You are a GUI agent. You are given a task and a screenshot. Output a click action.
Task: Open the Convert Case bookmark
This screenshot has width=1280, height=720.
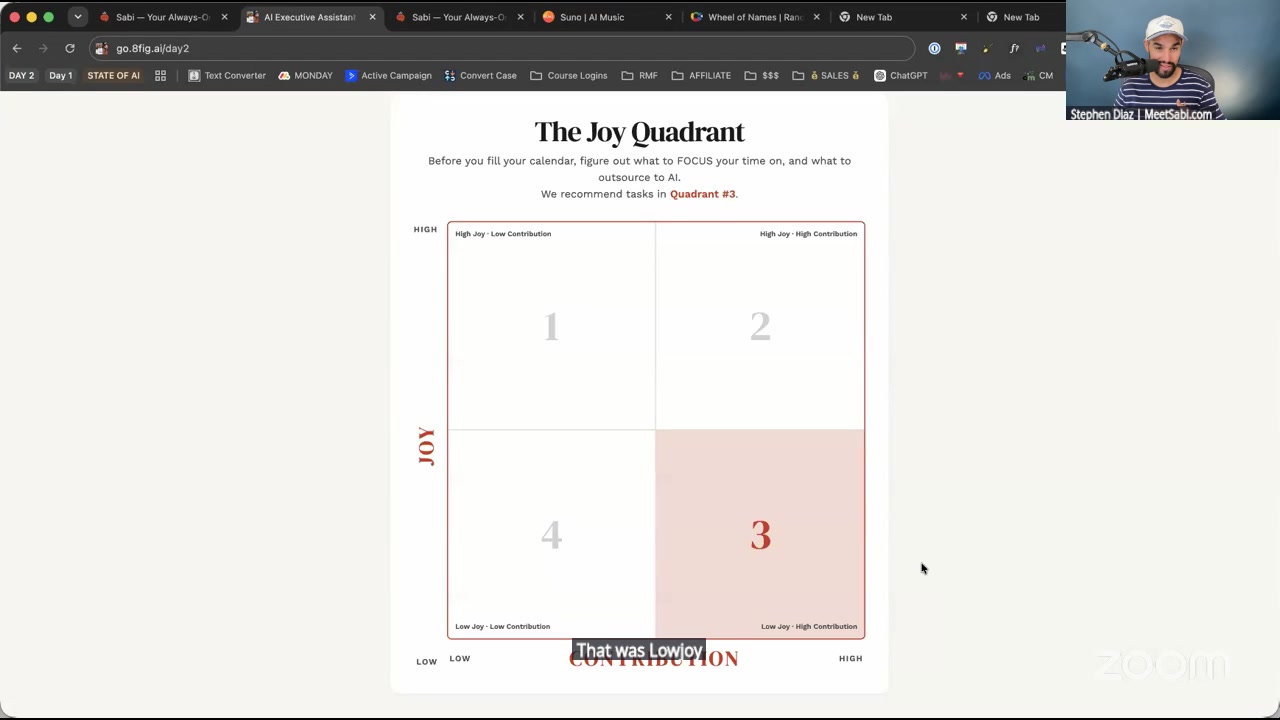click(480, 75)
